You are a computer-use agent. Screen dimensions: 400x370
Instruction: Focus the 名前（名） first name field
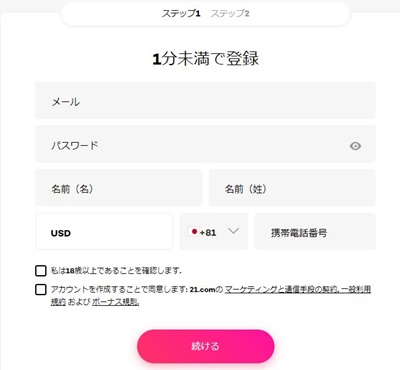click(119, 188)
